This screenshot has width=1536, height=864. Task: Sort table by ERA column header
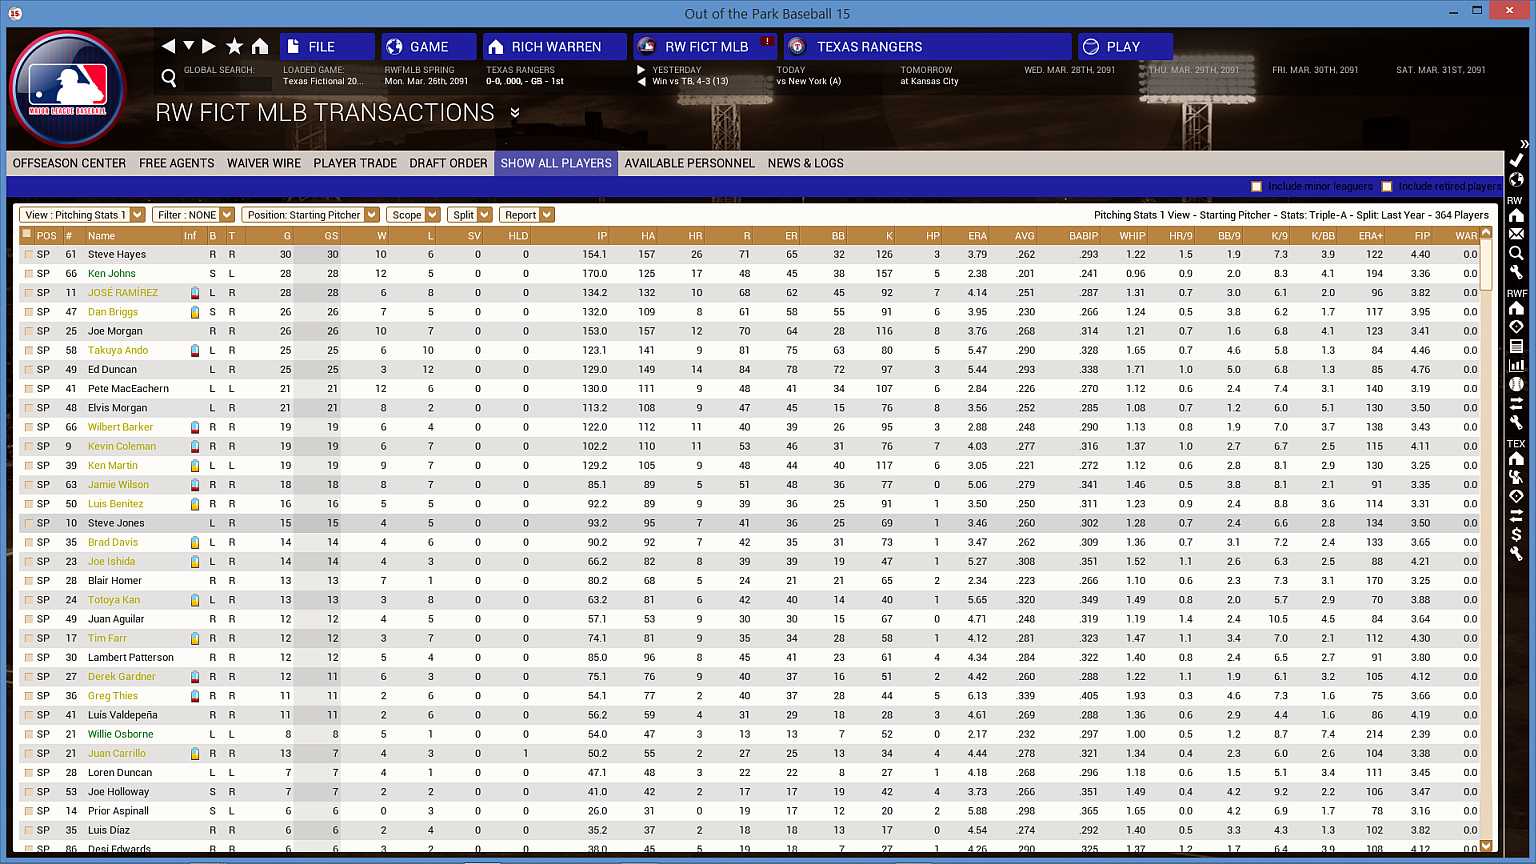click(x=977, y=236)
